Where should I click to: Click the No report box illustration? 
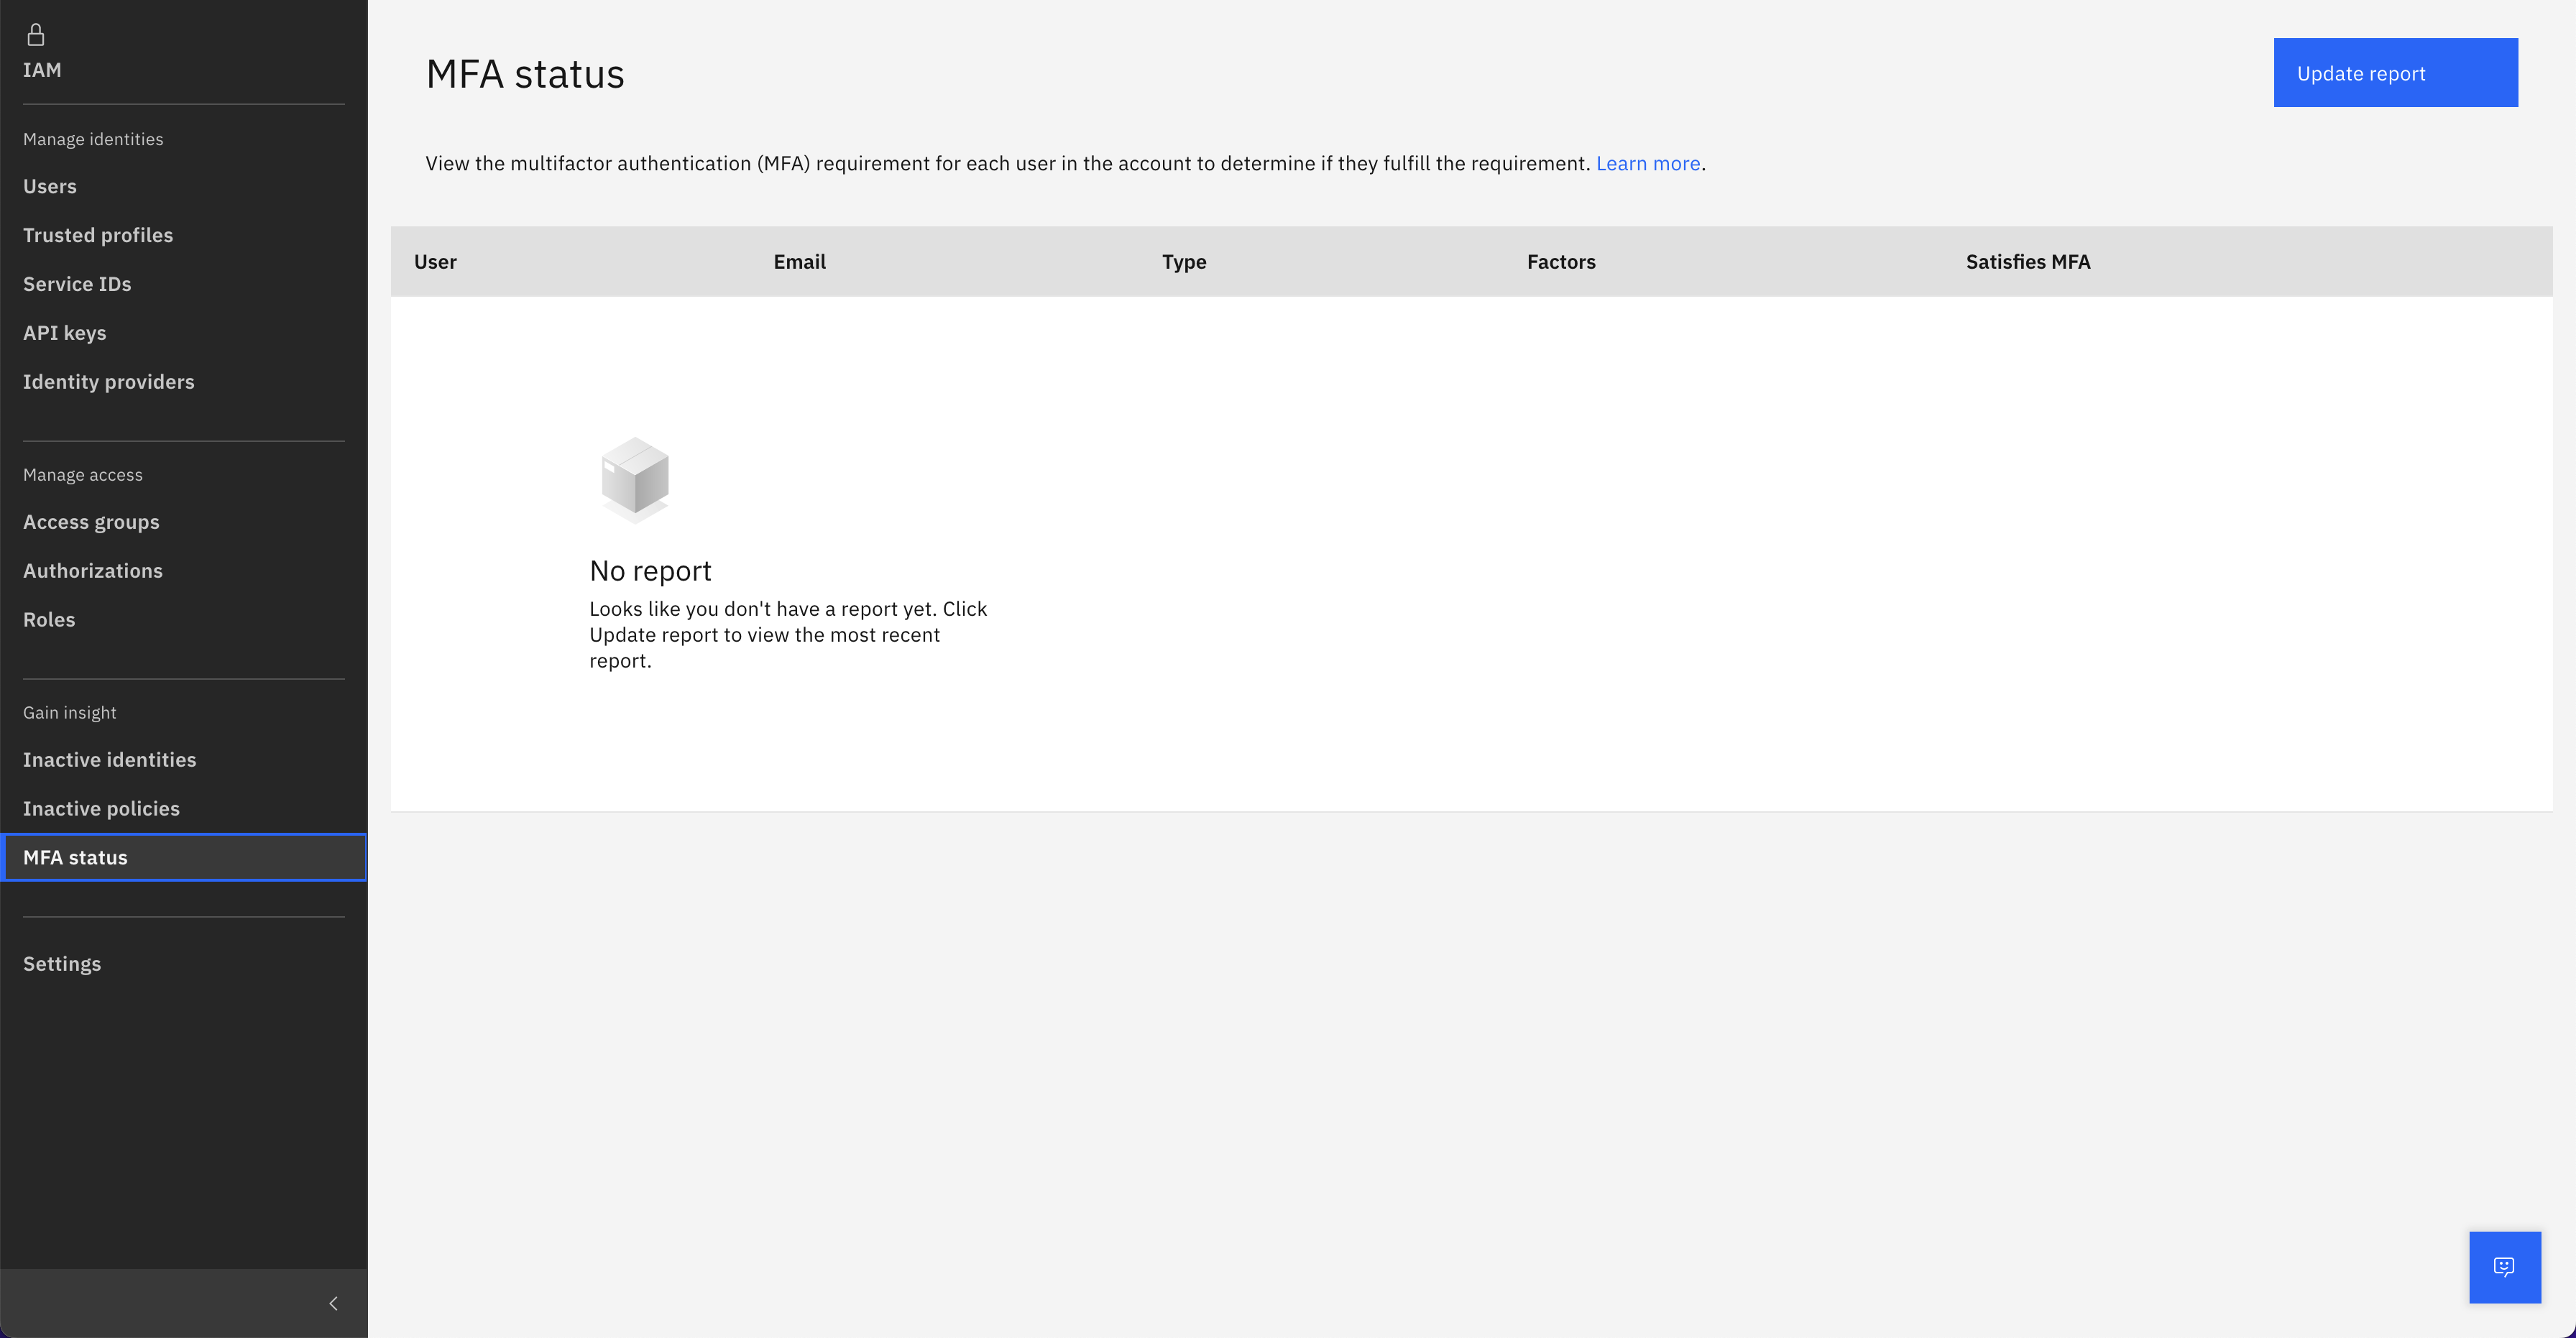(634, 479)
